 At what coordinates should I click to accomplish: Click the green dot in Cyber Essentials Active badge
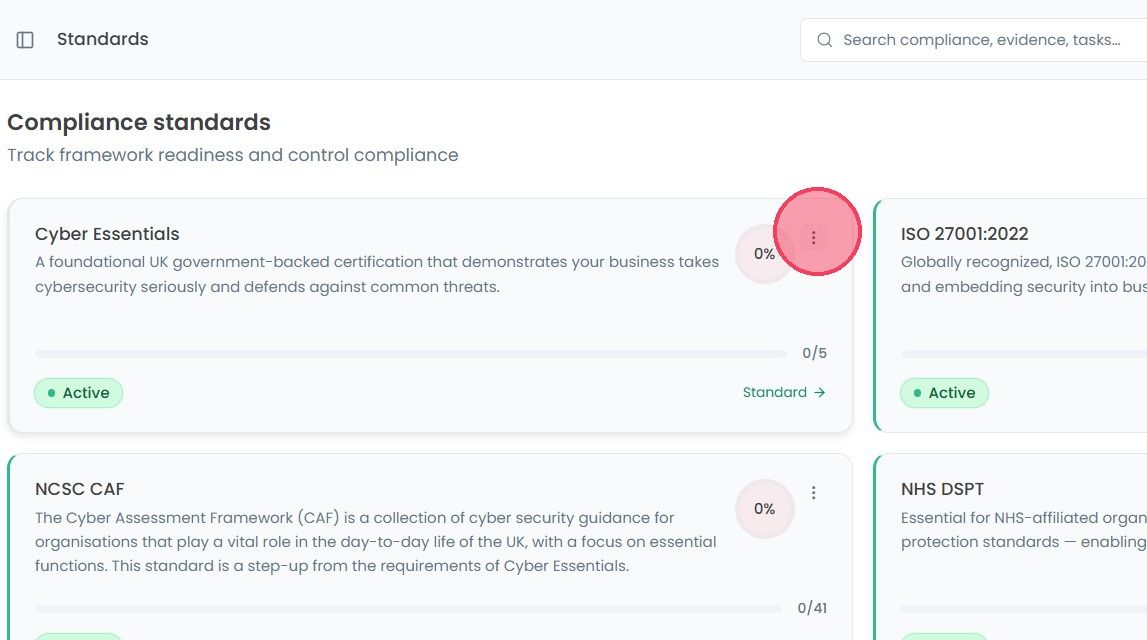click(x=51, y=393)
